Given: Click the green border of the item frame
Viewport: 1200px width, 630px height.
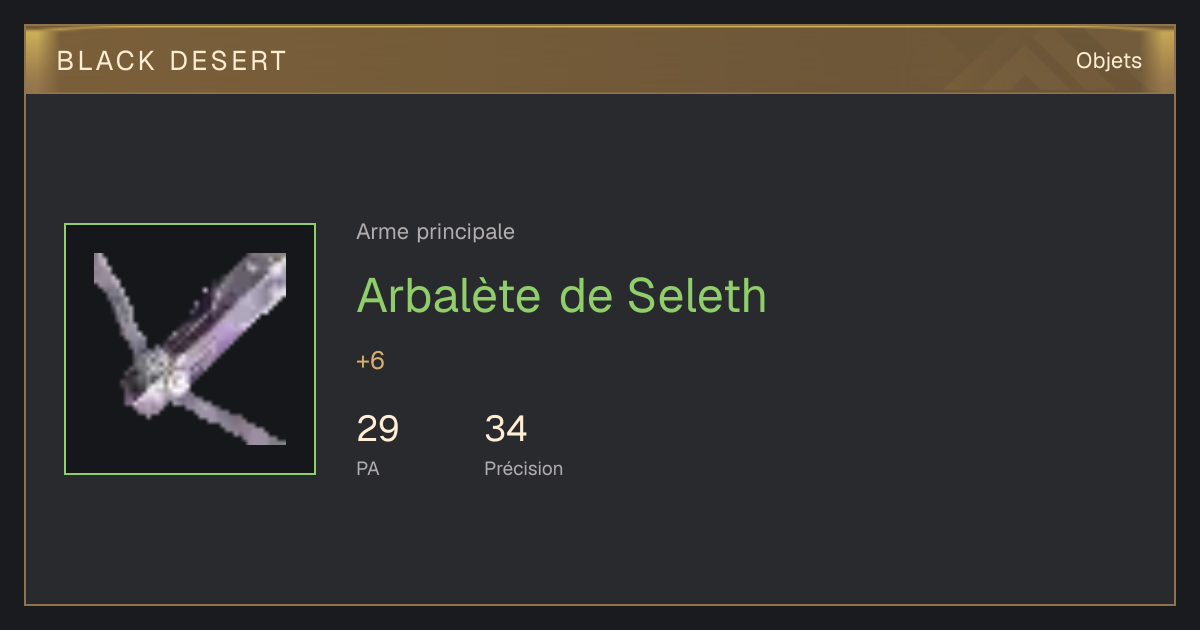Looking at the screenshot, I should tap(190, 224).
